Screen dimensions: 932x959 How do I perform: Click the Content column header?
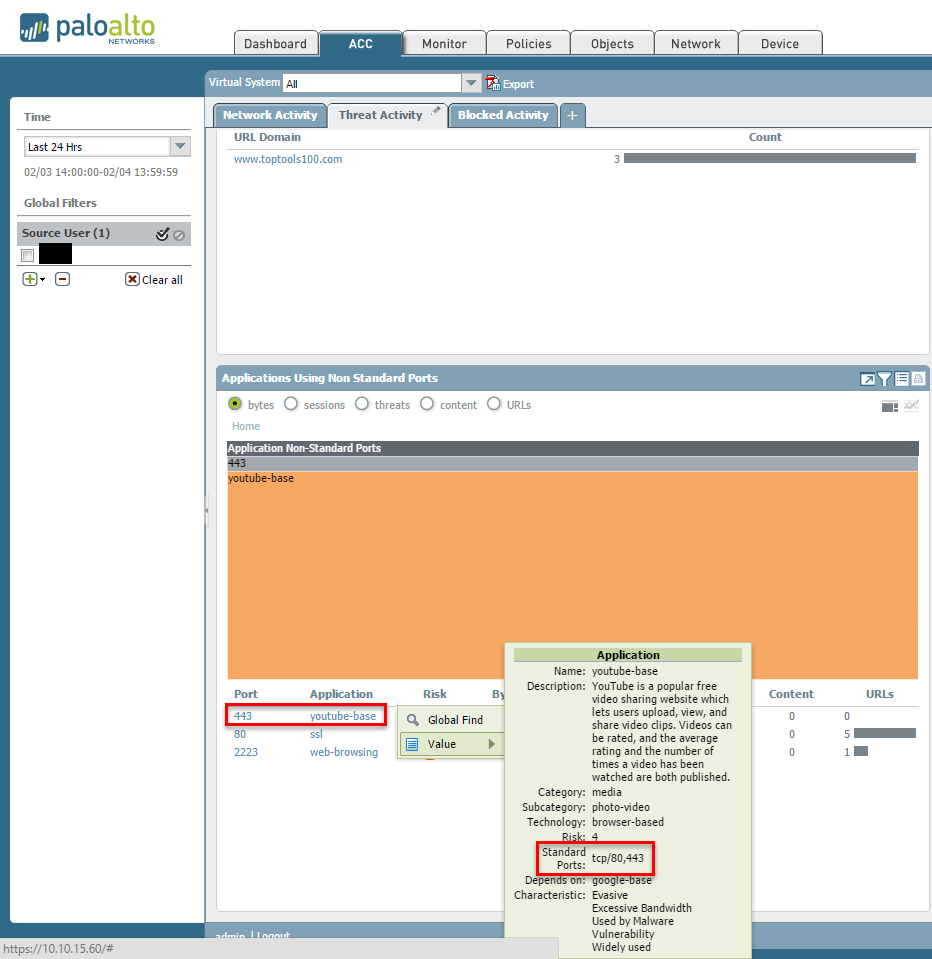(x=791, y=694)
